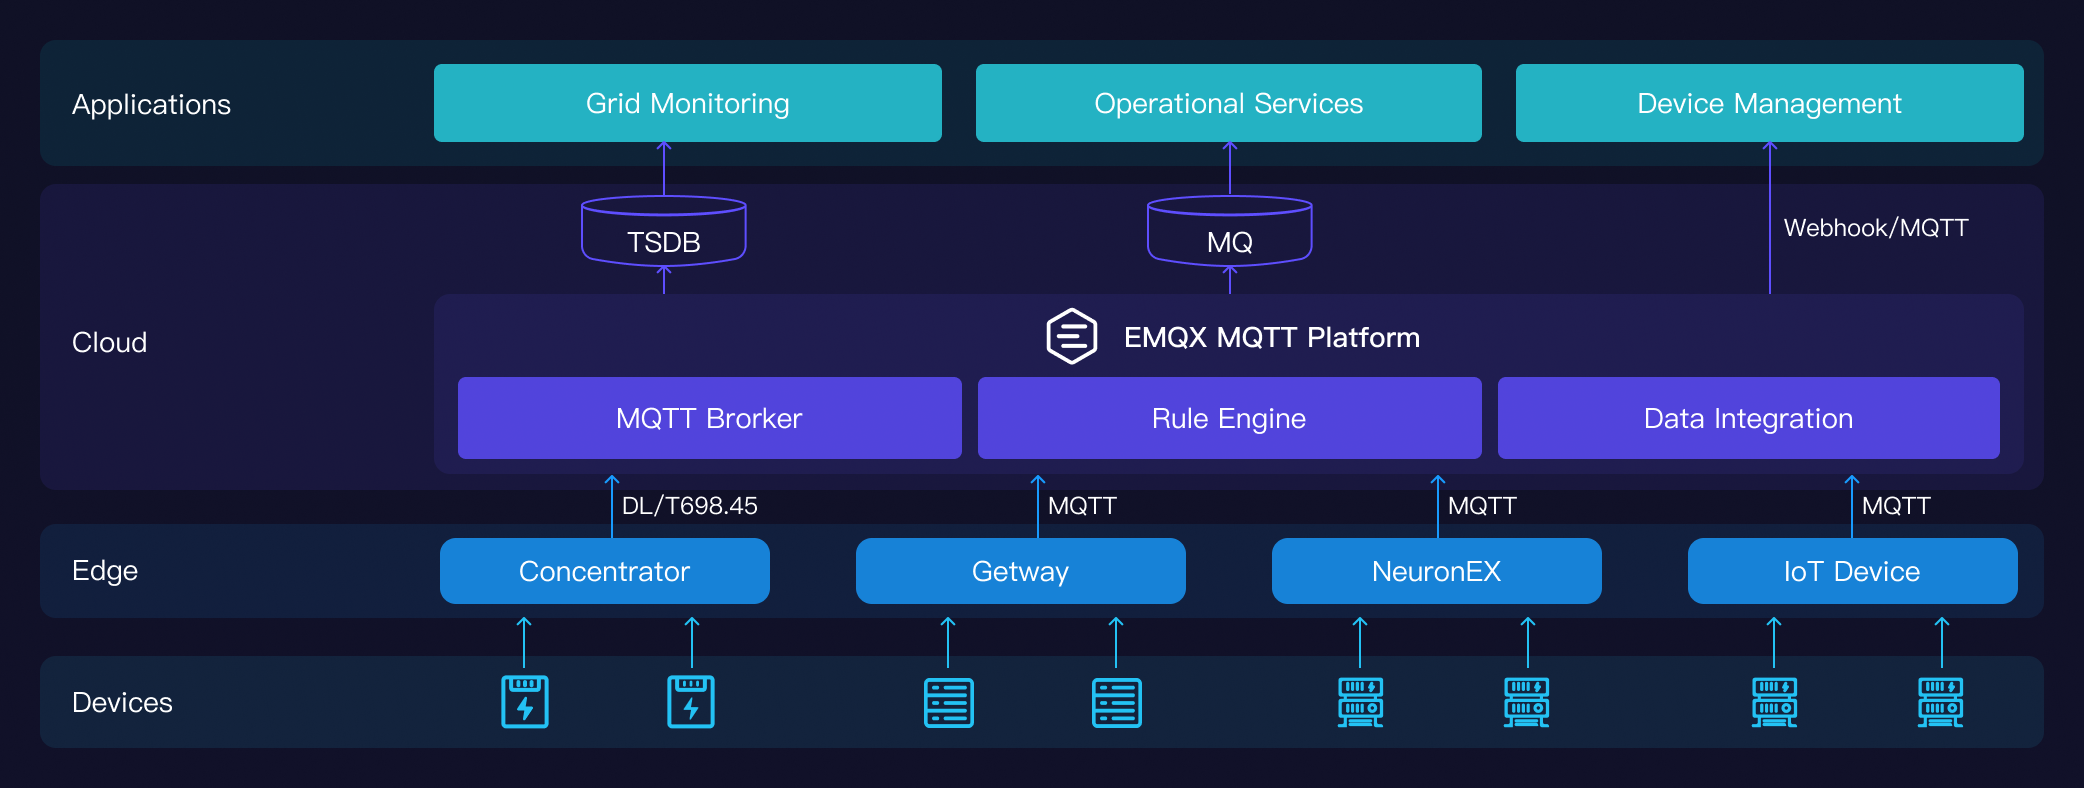Click the EMQX hexagon logo icon

point(1071,336)
